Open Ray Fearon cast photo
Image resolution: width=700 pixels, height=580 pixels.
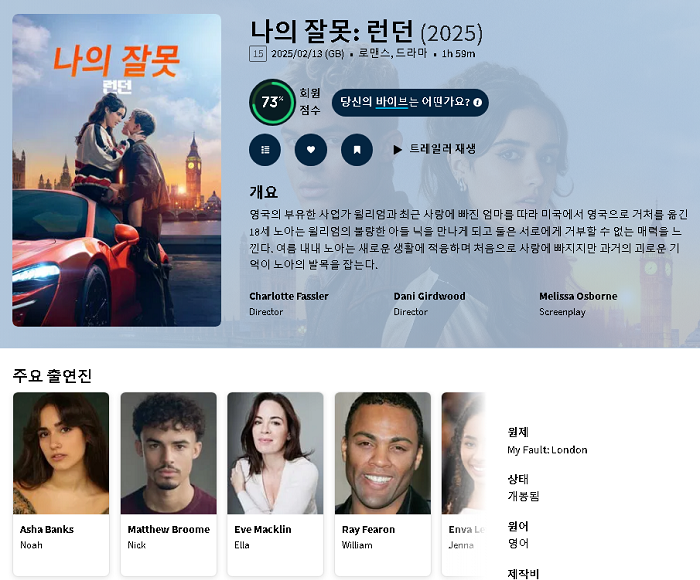click(x=383, y=453)
